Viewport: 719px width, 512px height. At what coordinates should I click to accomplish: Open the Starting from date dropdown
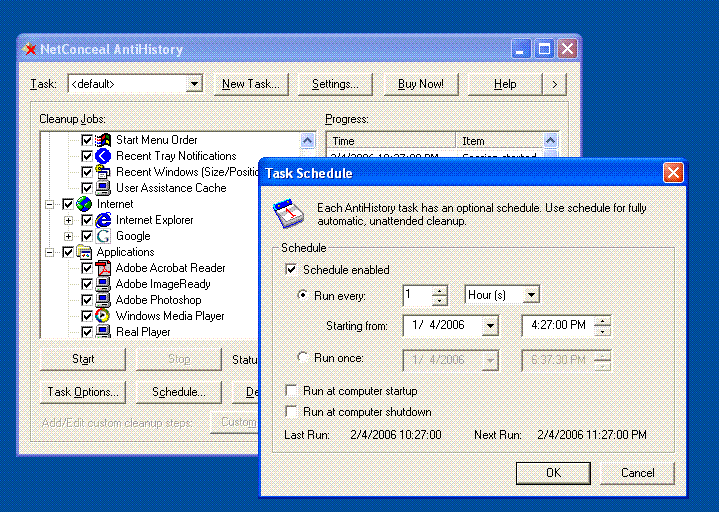(x=490, y=326)
